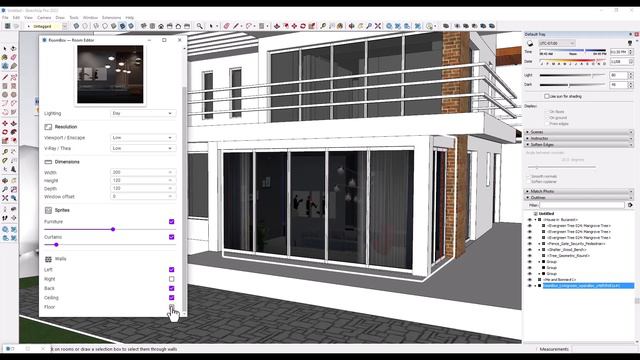Screen dimensions: 640x360
Task: Click the Walls section icon in RoomBox
Action: pos(48,259)
